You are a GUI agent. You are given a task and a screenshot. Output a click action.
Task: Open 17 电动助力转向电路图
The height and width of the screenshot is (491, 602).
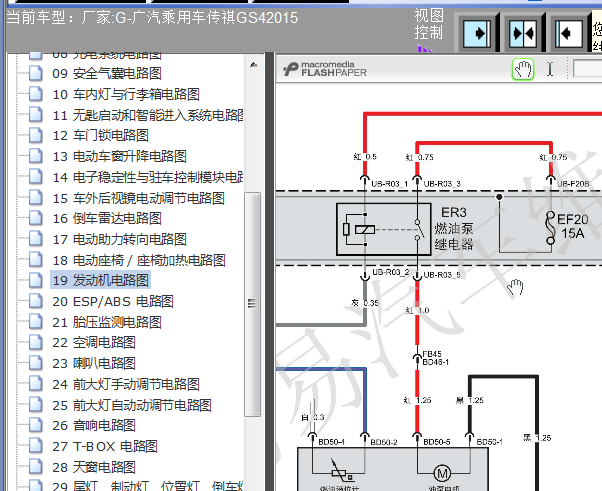[119, 239]
